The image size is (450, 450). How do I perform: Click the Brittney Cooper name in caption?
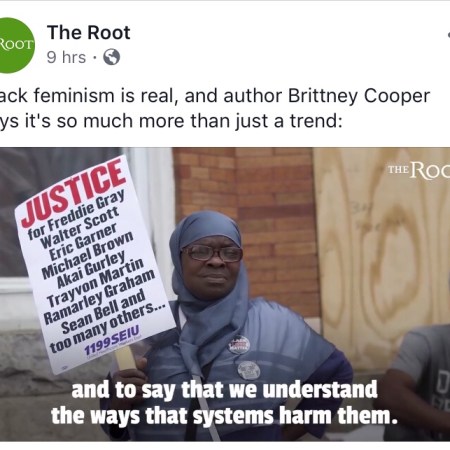359,96
